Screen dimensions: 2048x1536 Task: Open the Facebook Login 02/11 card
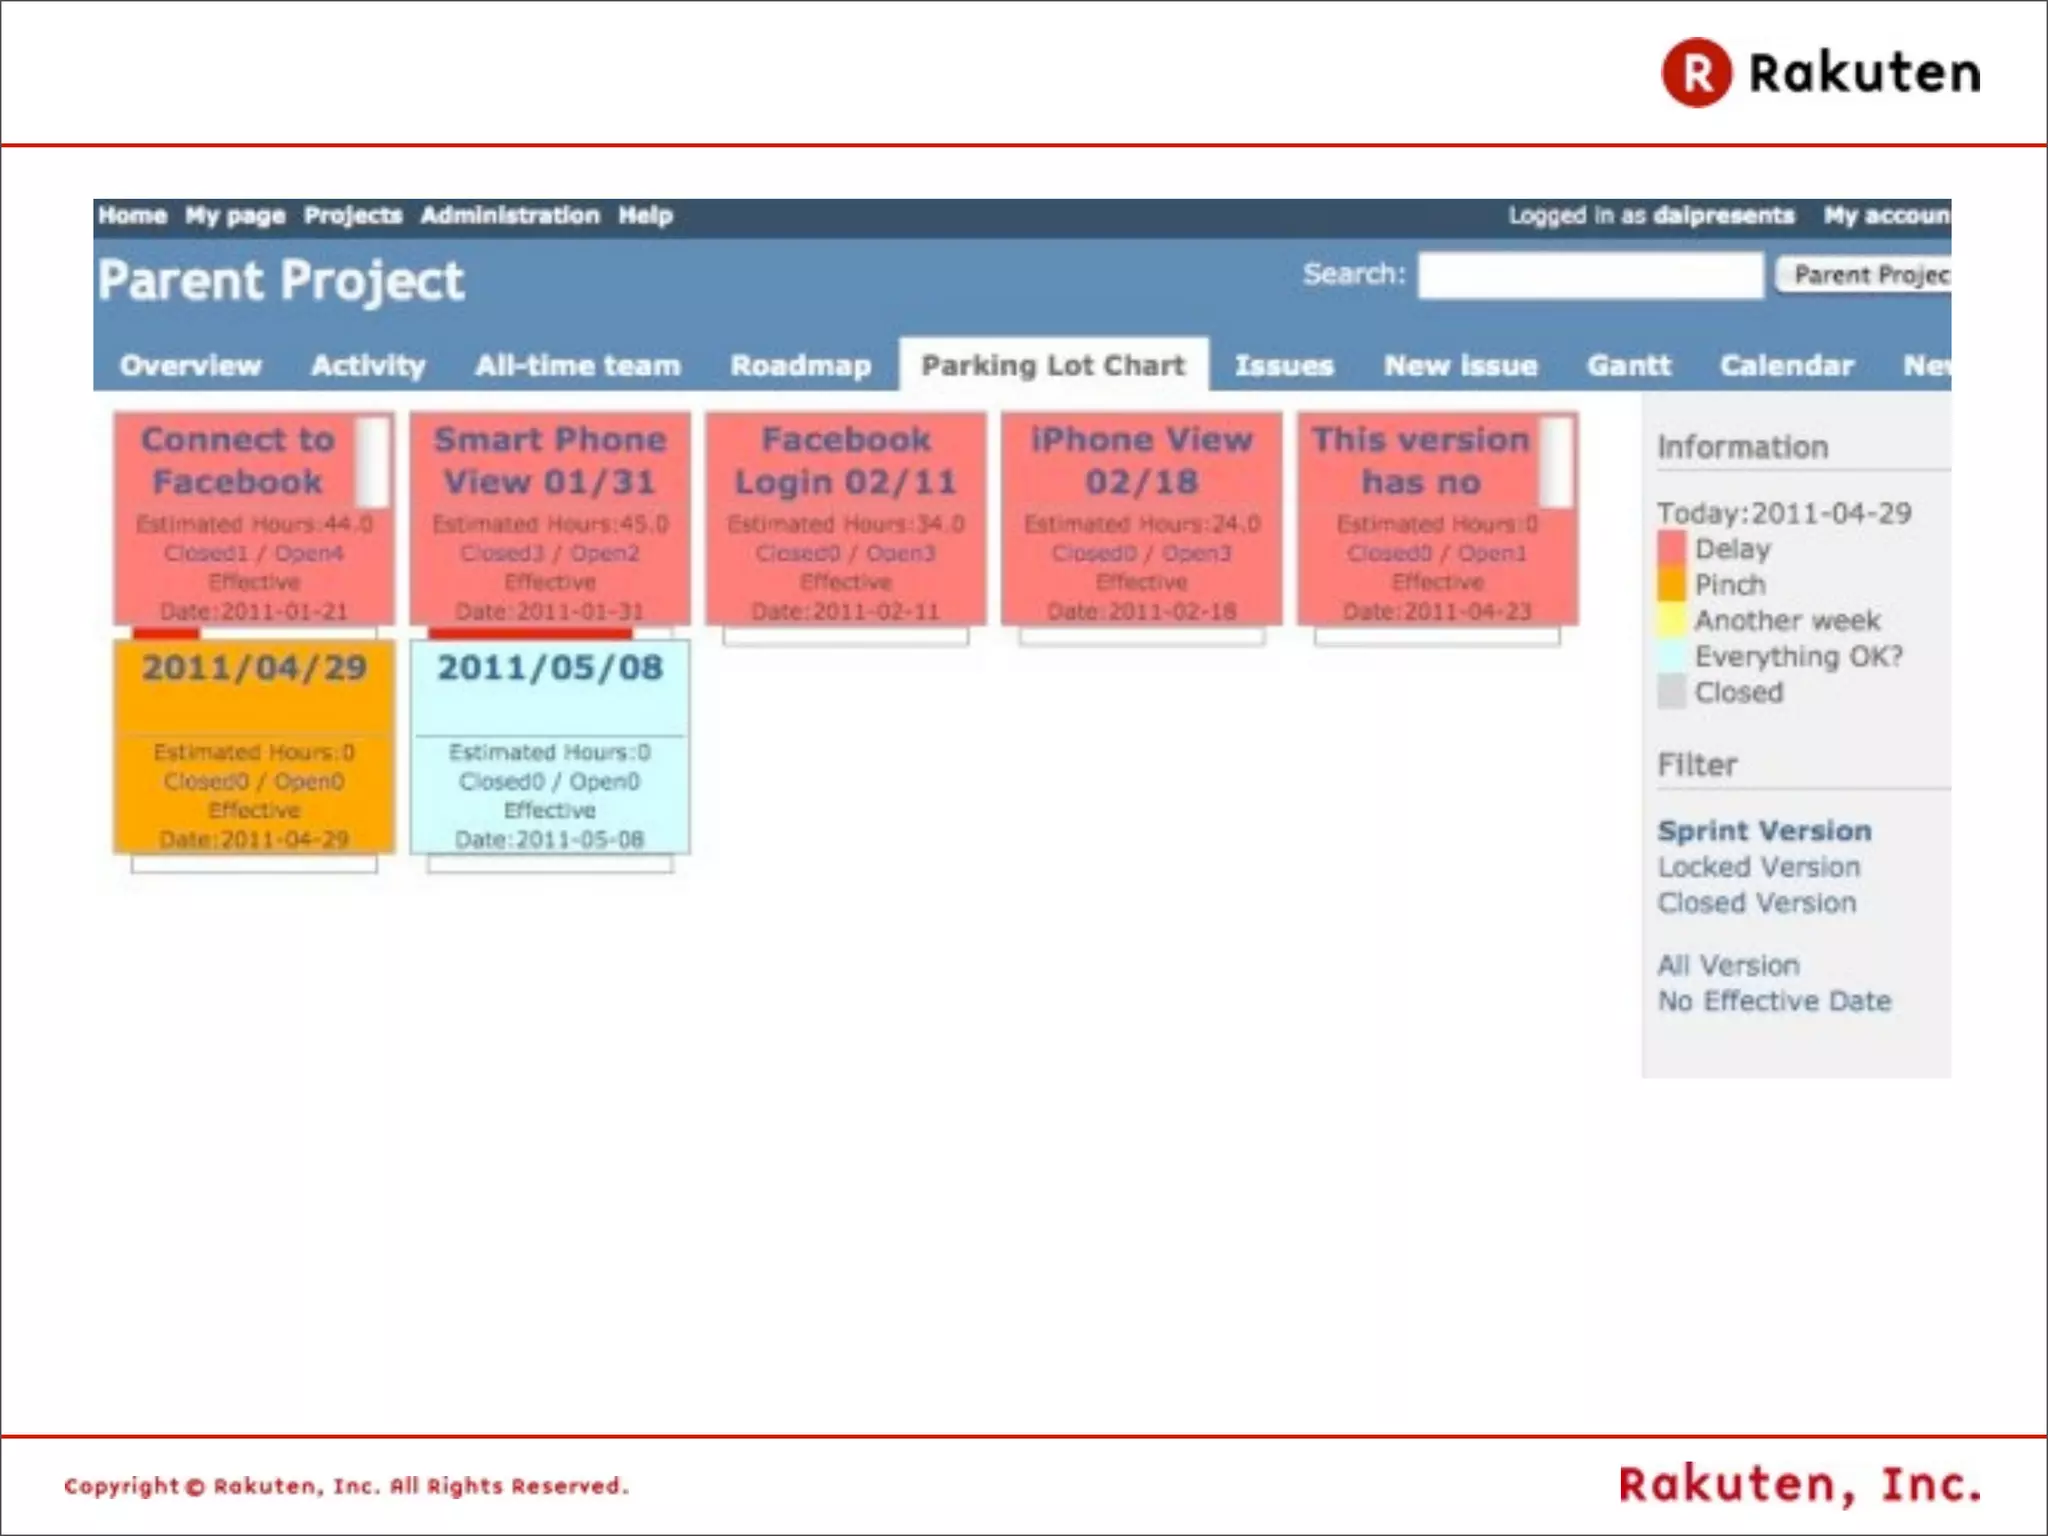coord(845,461)
